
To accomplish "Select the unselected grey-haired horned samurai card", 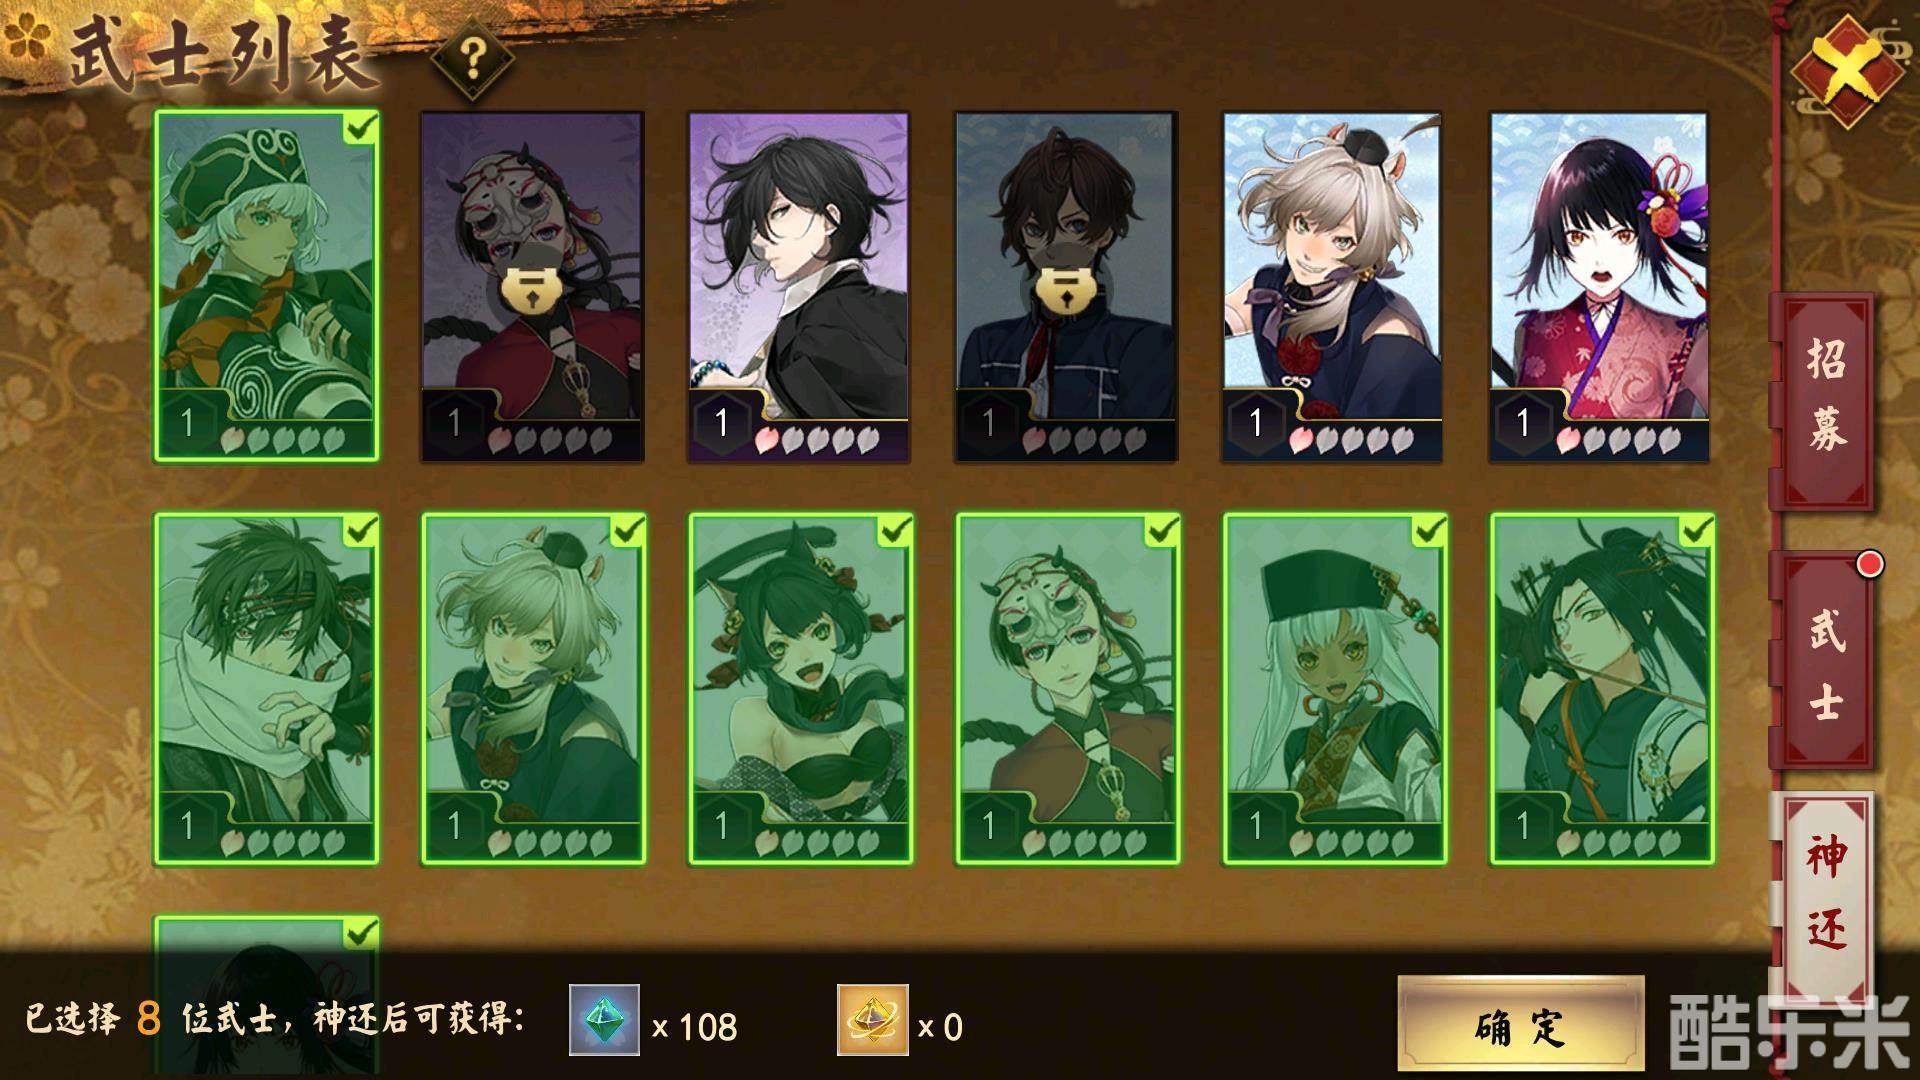I will point(1332,287).
